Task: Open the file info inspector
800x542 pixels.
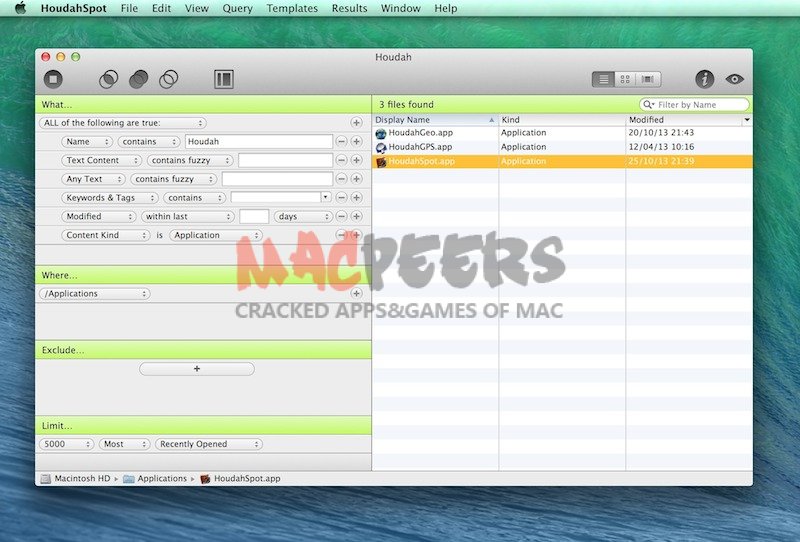Action: 705,79
